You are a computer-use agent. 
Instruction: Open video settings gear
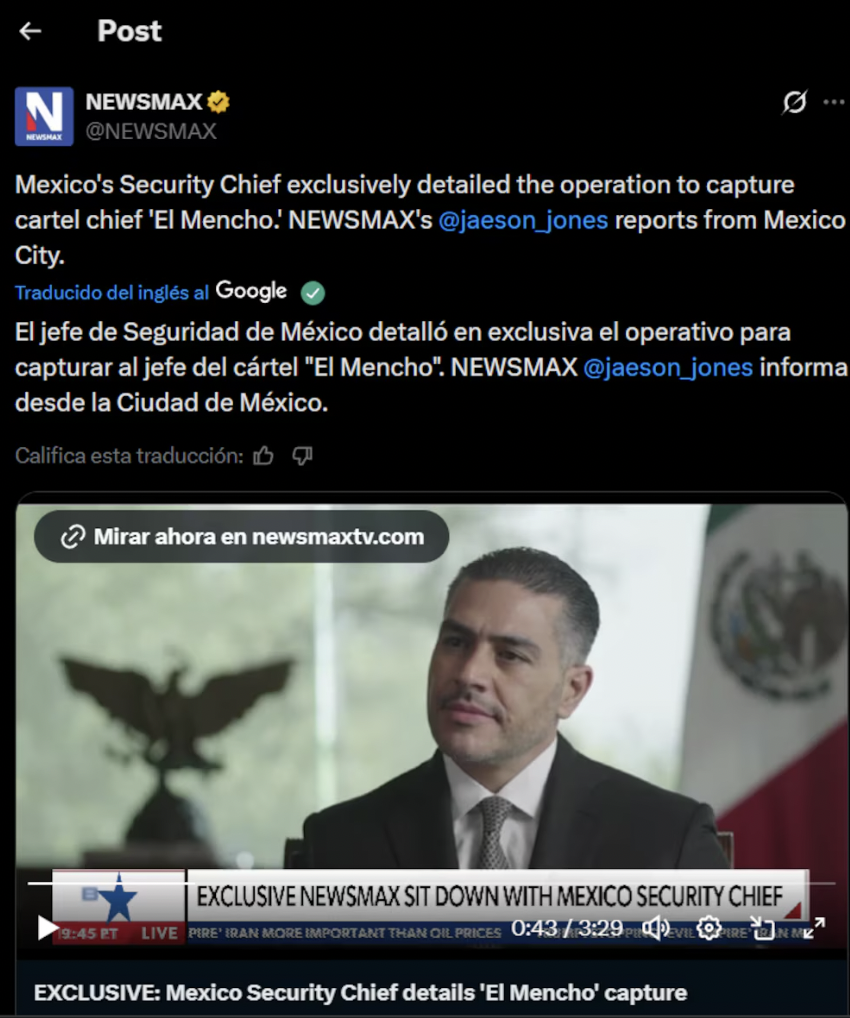pos(708,928)
